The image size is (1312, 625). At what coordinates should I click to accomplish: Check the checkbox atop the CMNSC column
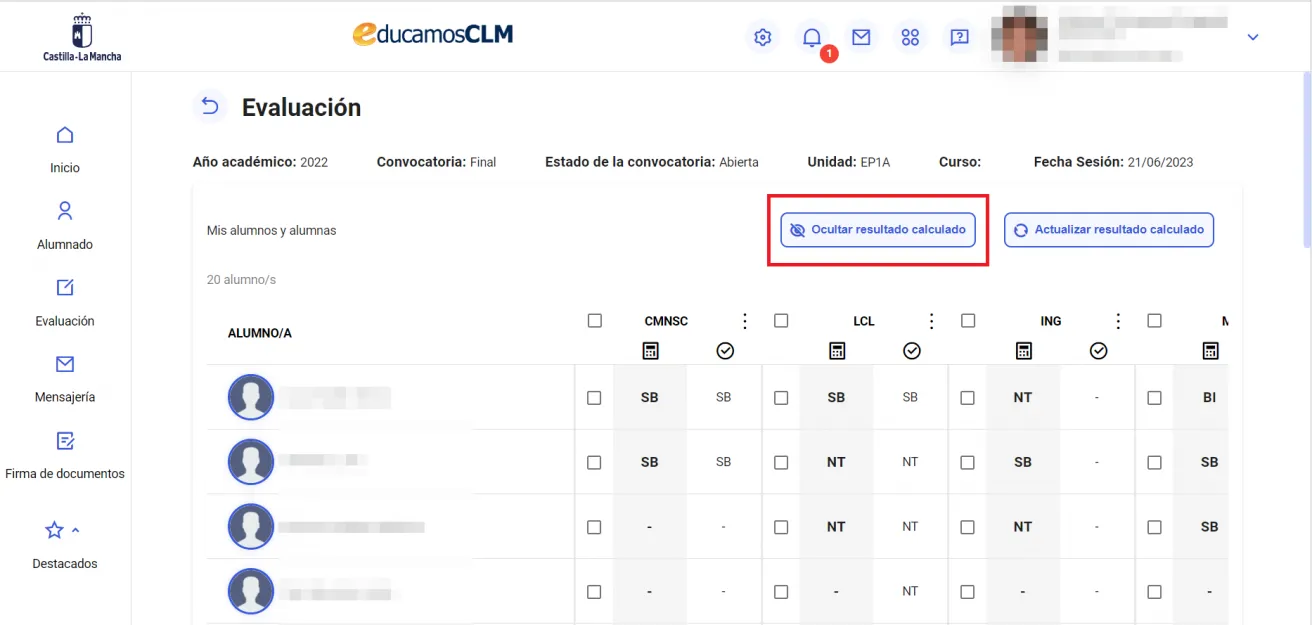[595, 320]
